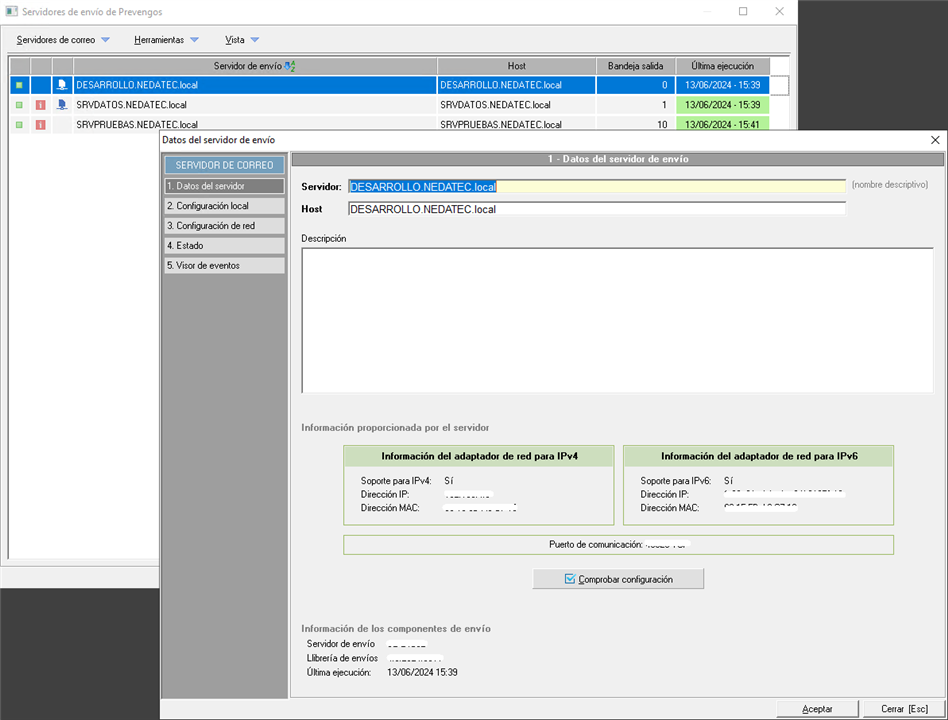
Task: Open the Servidores de correo dropdown menu
Action: point(63,40)
